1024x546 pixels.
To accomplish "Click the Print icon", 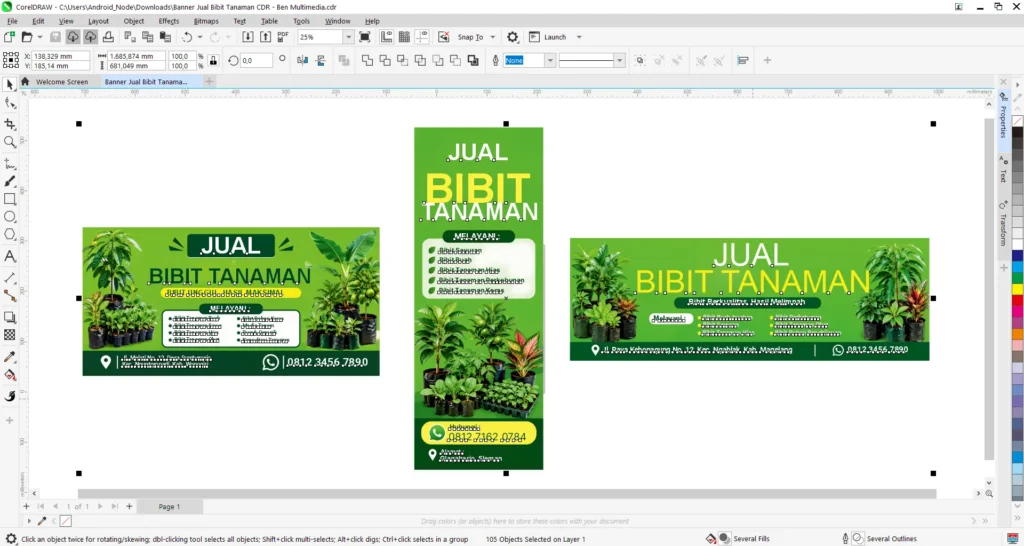I will click(x=108, y=37).
